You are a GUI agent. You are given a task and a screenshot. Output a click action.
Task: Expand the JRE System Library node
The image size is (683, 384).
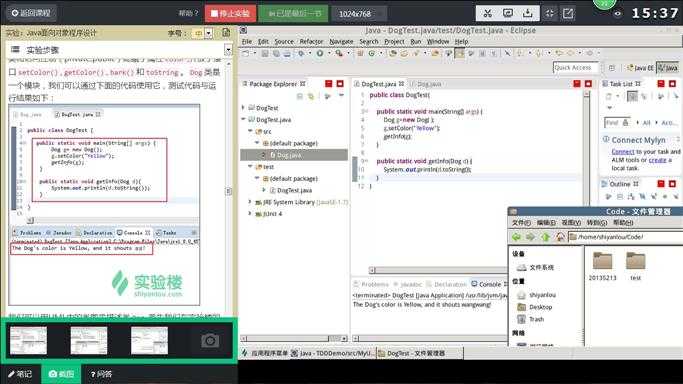click(x=250, y=202)
